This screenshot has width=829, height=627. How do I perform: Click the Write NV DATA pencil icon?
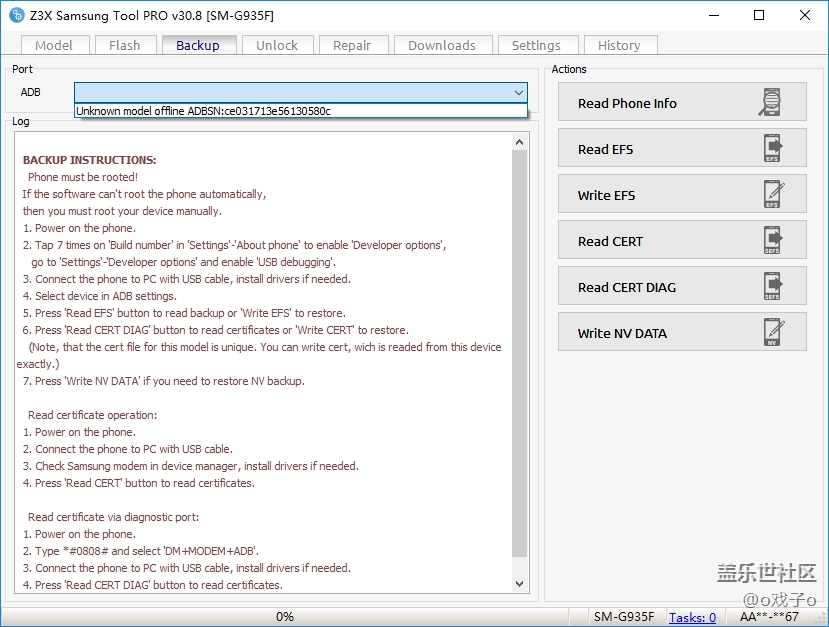point(772,333)
